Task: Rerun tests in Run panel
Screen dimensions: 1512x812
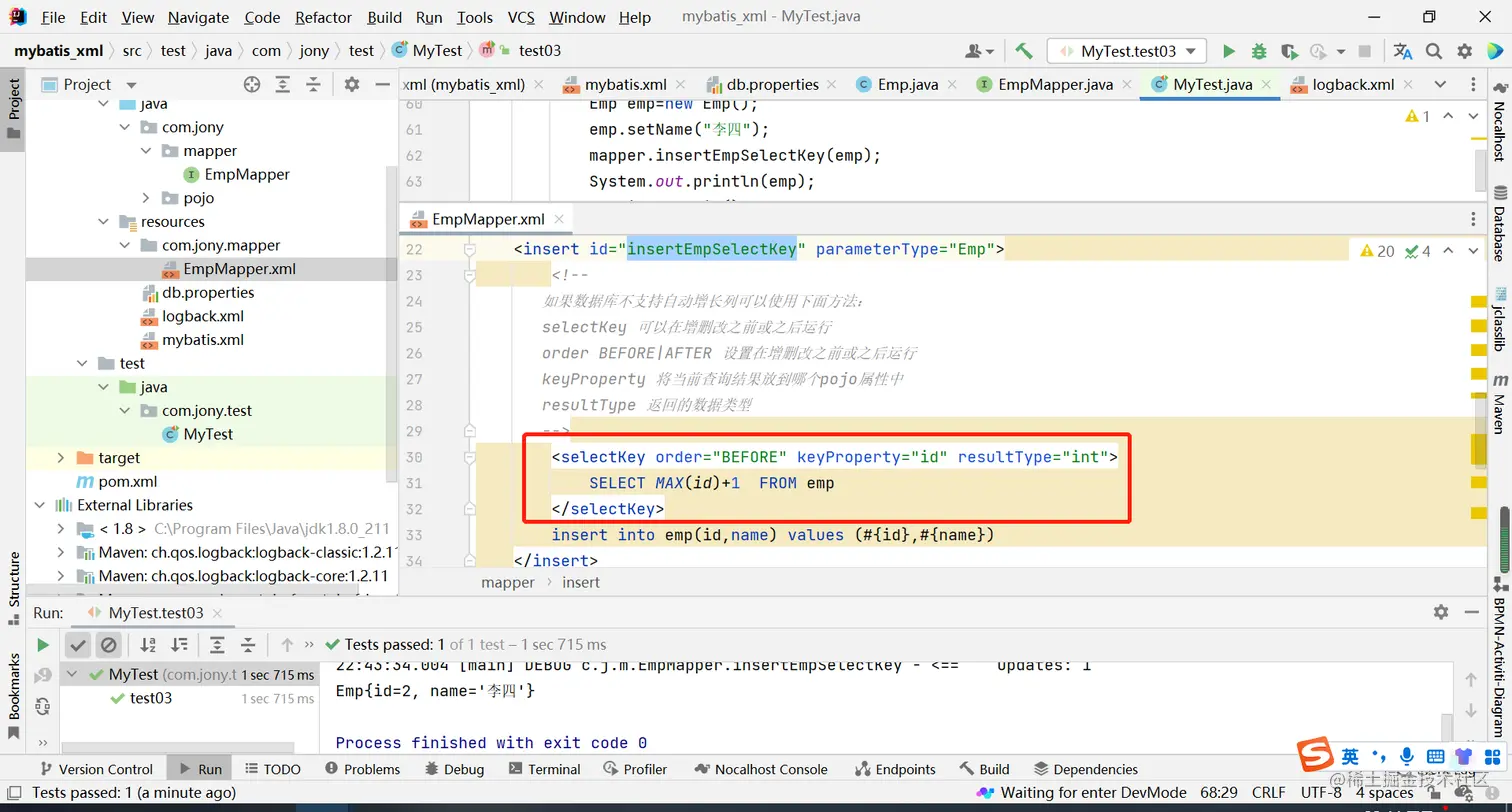Action: pos(43,645)
